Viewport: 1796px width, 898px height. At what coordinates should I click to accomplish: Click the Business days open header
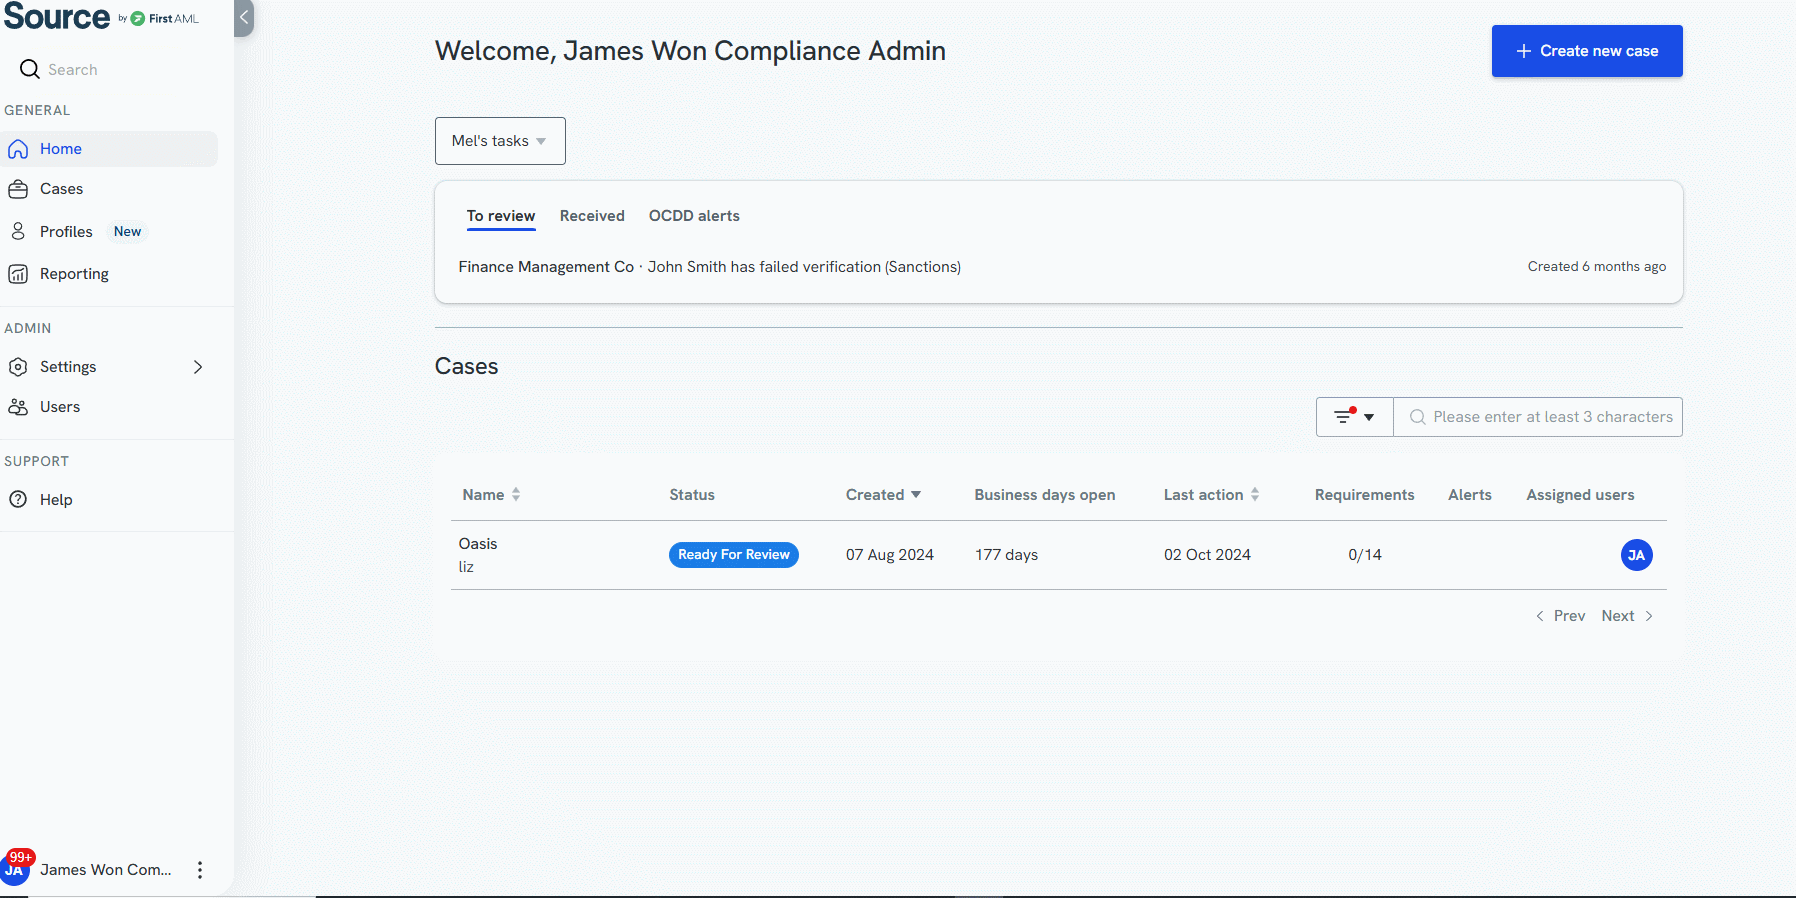(x=1045, y=495)
